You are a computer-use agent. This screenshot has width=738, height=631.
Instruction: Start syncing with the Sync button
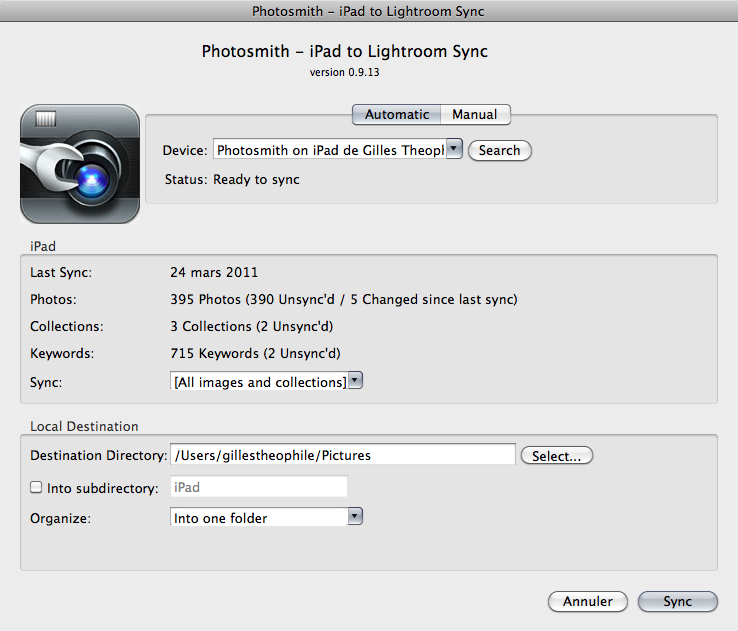click(x=678, y=601)
